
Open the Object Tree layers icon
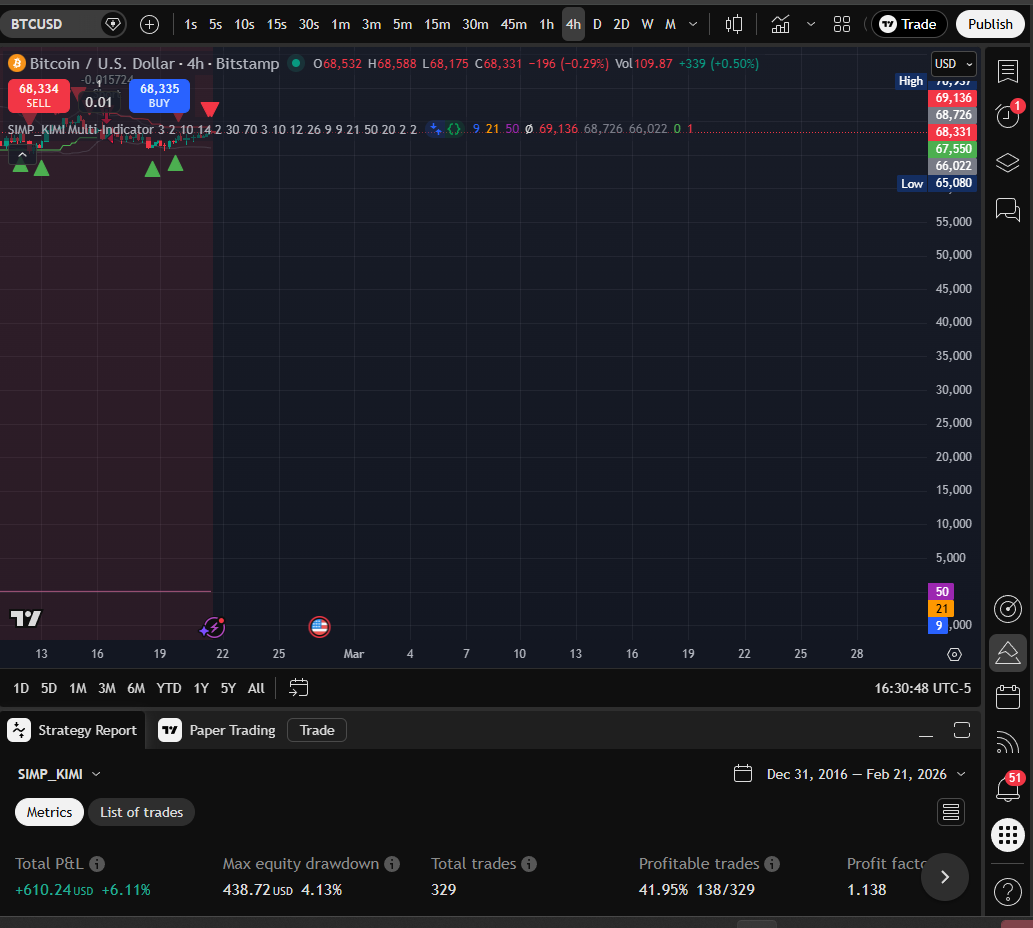coord(1007,162)
